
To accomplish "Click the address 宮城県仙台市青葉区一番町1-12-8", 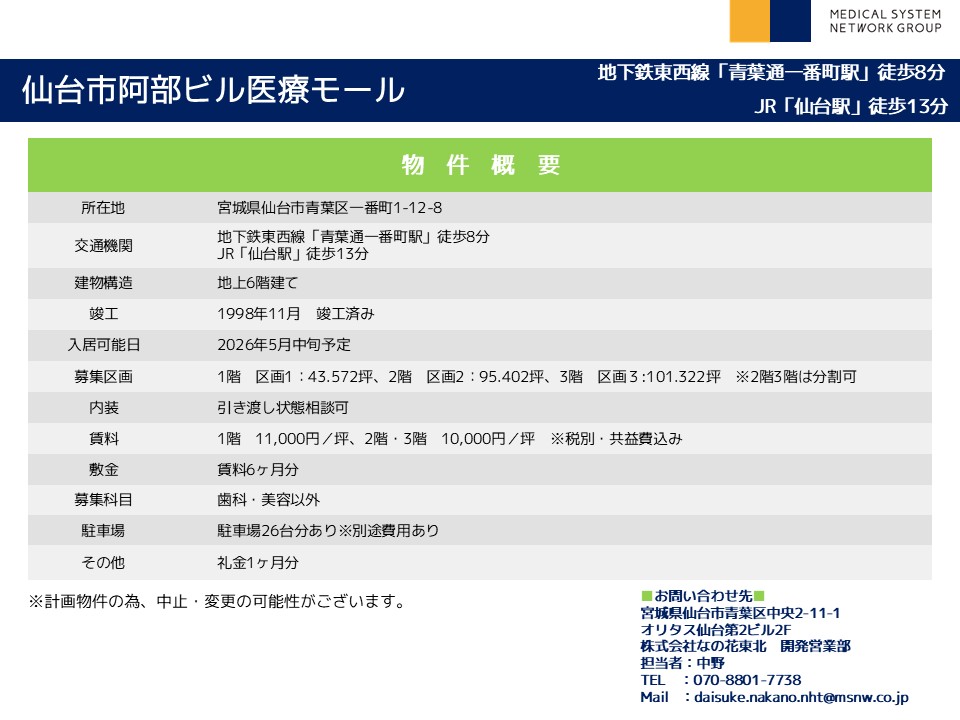I will 329,208.
